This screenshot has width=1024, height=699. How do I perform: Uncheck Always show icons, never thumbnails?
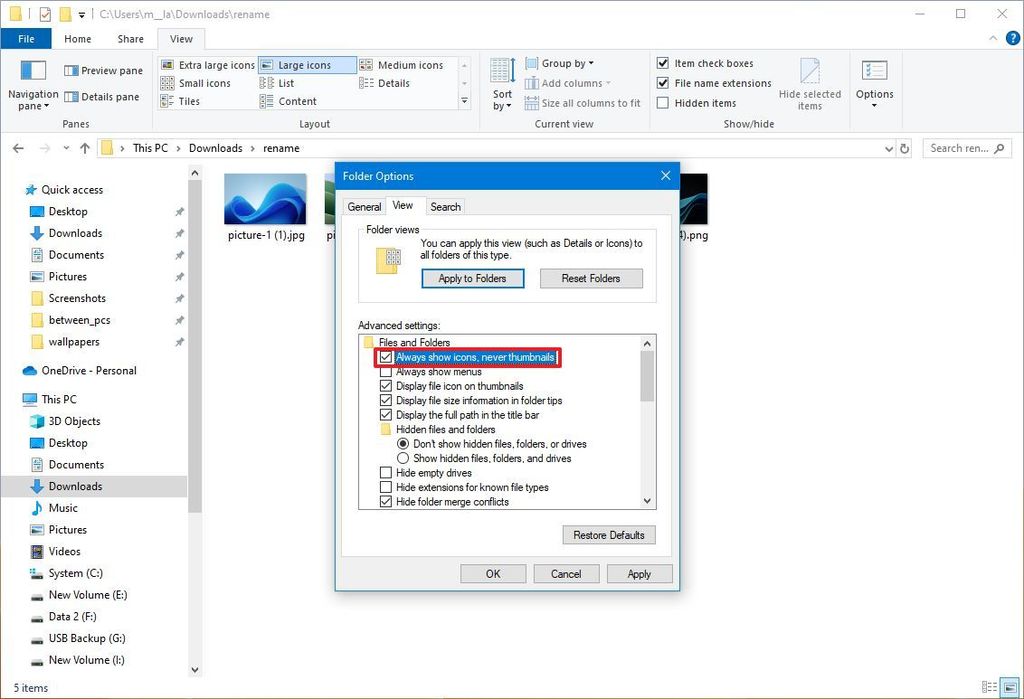point(385,357)
